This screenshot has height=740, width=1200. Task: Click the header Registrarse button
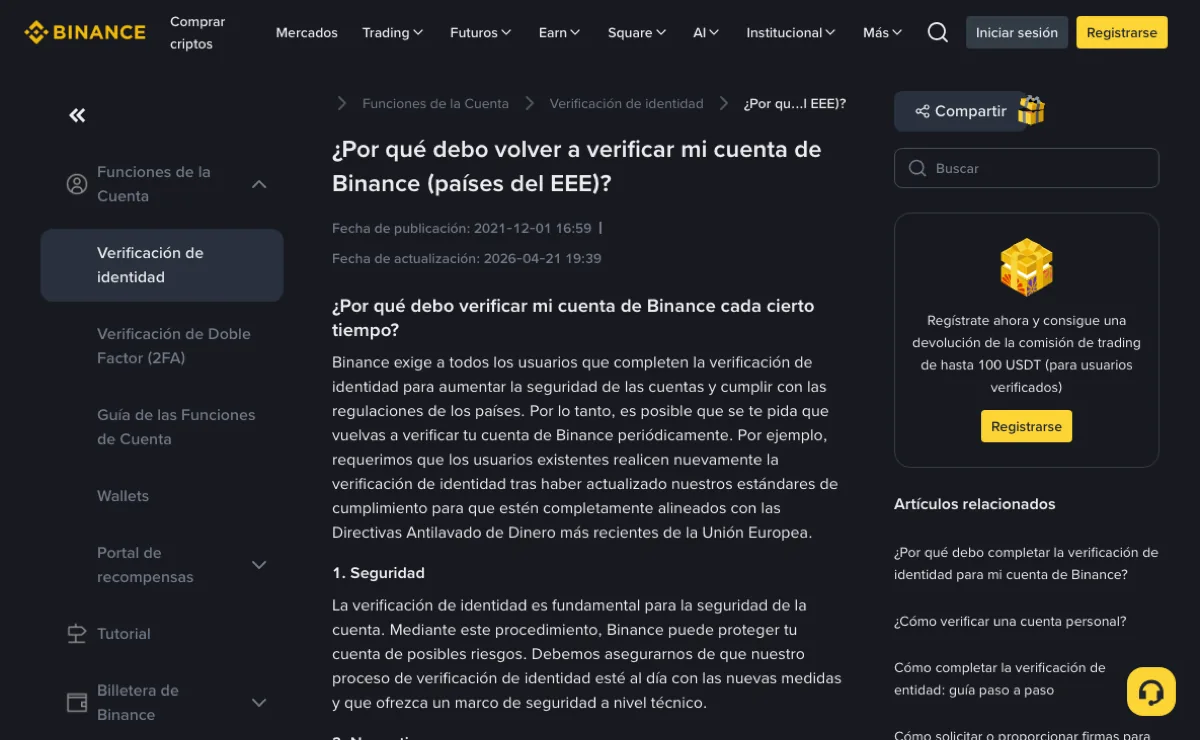pyautogui.click(x=1121, y=32)
